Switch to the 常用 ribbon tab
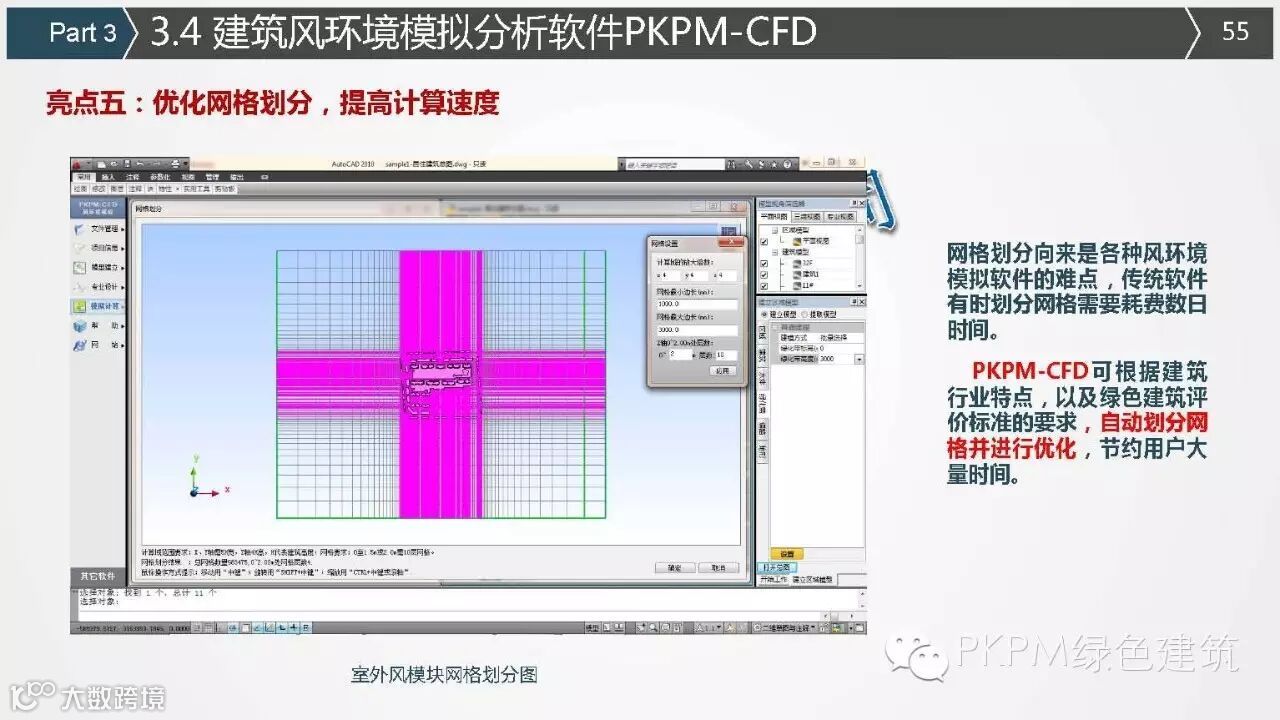 (x=83, y=176)
